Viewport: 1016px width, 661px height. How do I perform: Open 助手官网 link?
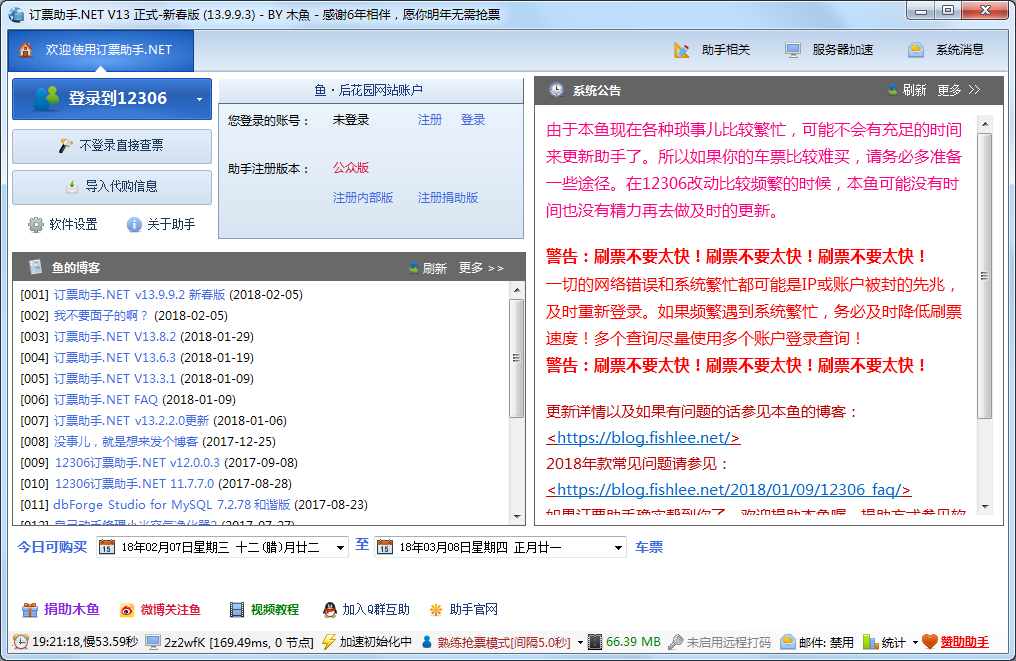(x=464, y=610)
